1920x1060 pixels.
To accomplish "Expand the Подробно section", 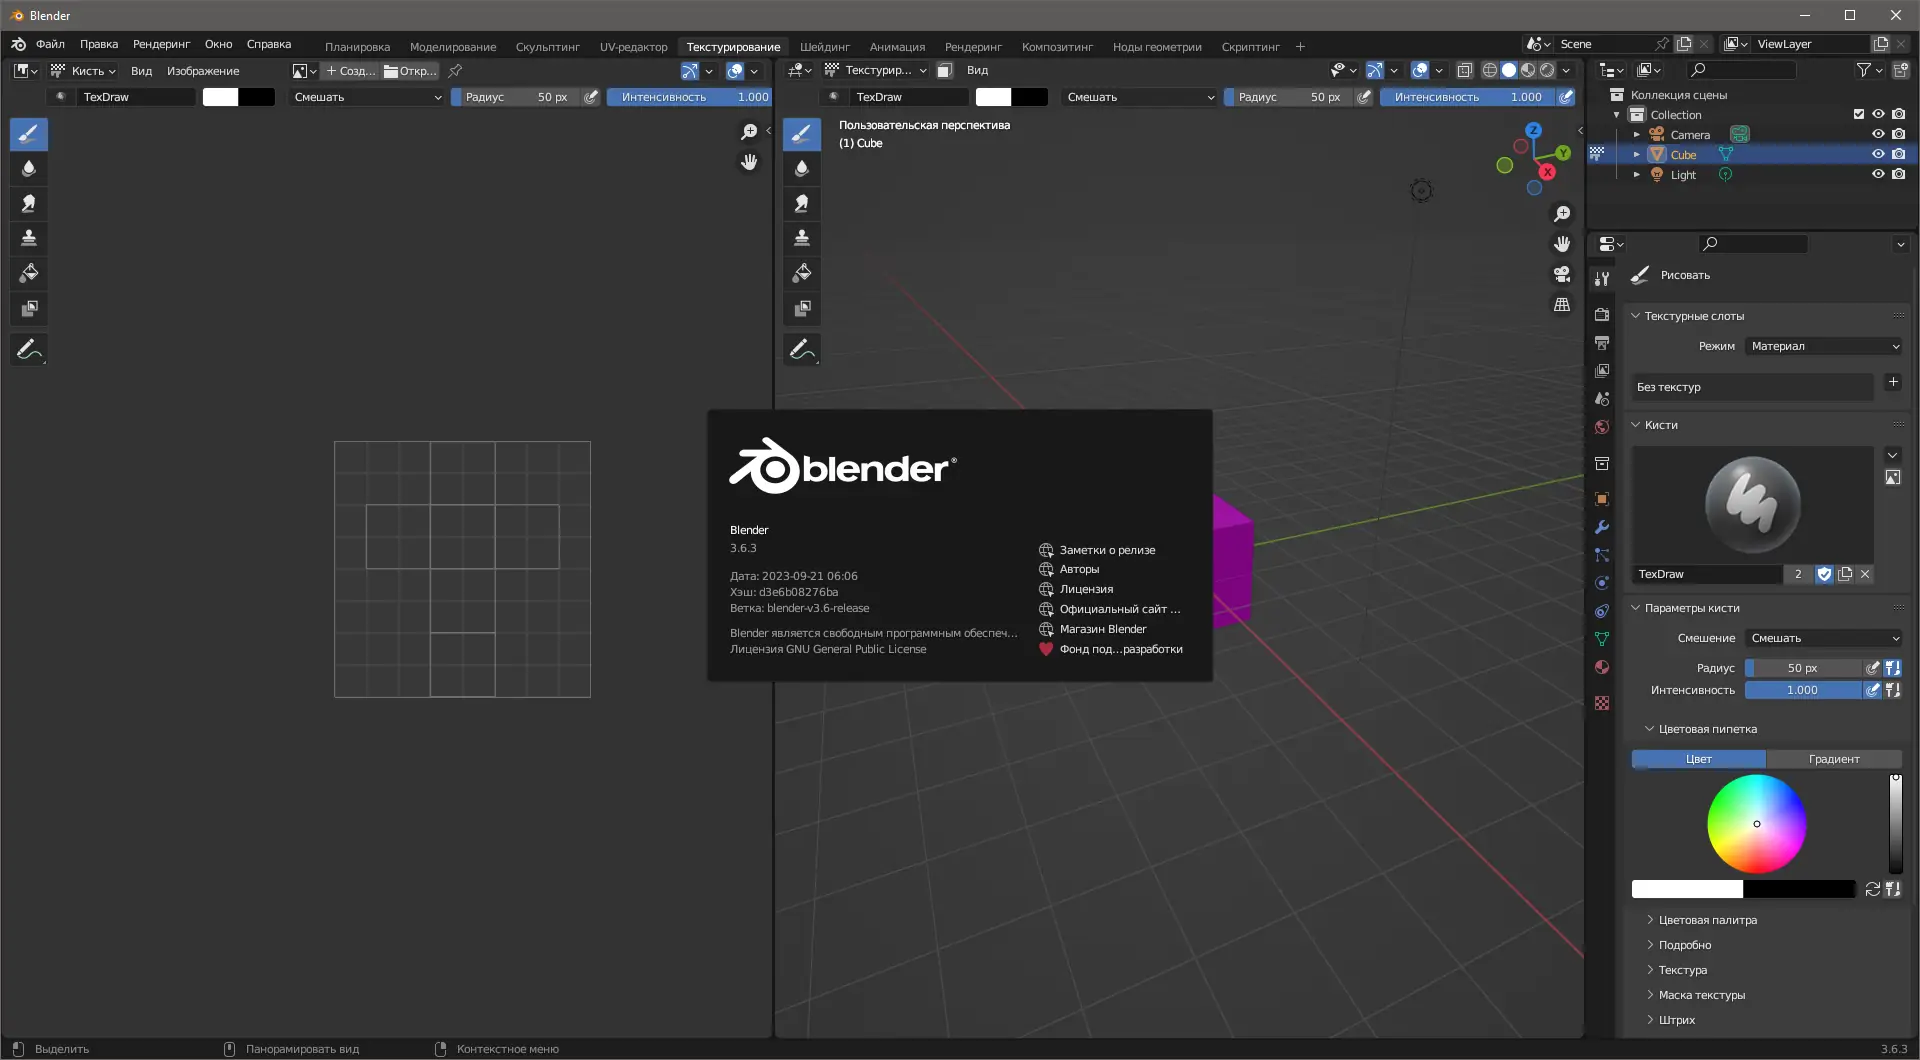I will click(x=1684, y=945).
